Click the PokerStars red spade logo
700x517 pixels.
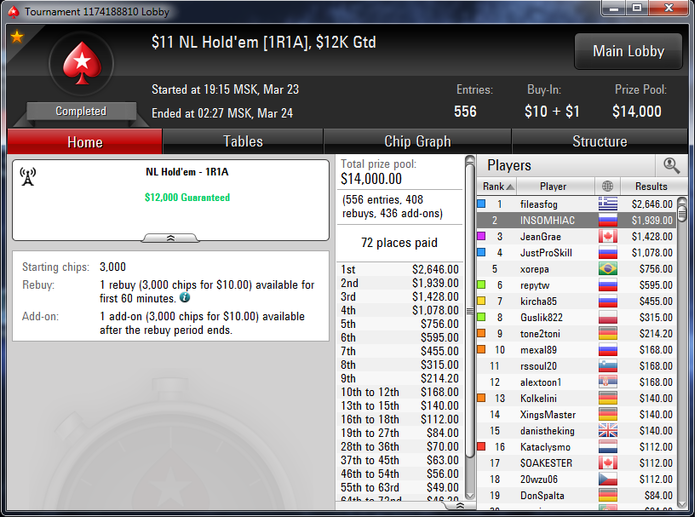click(82, 64)
